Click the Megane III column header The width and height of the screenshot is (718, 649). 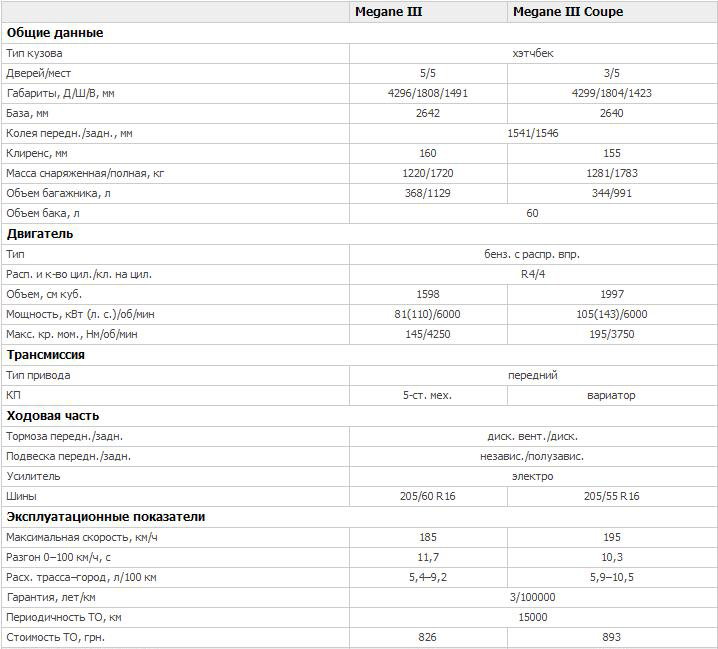click(x=388, y=12)
